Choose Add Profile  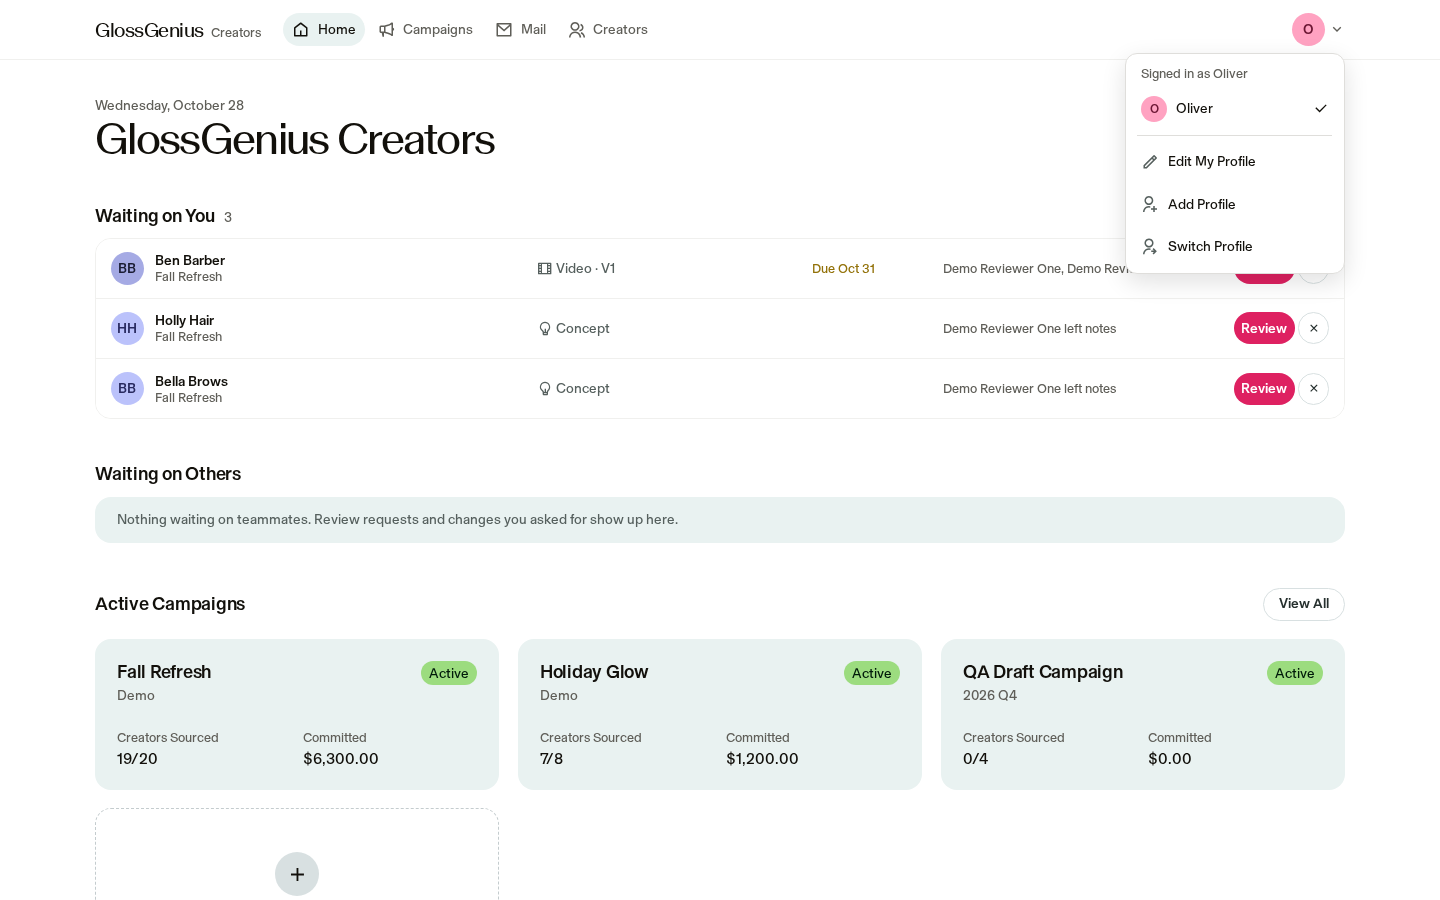point(1234,204)
